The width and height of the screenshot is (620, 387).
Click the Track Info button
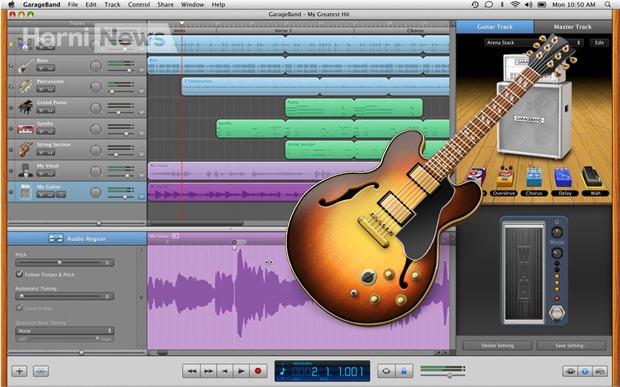585,371
